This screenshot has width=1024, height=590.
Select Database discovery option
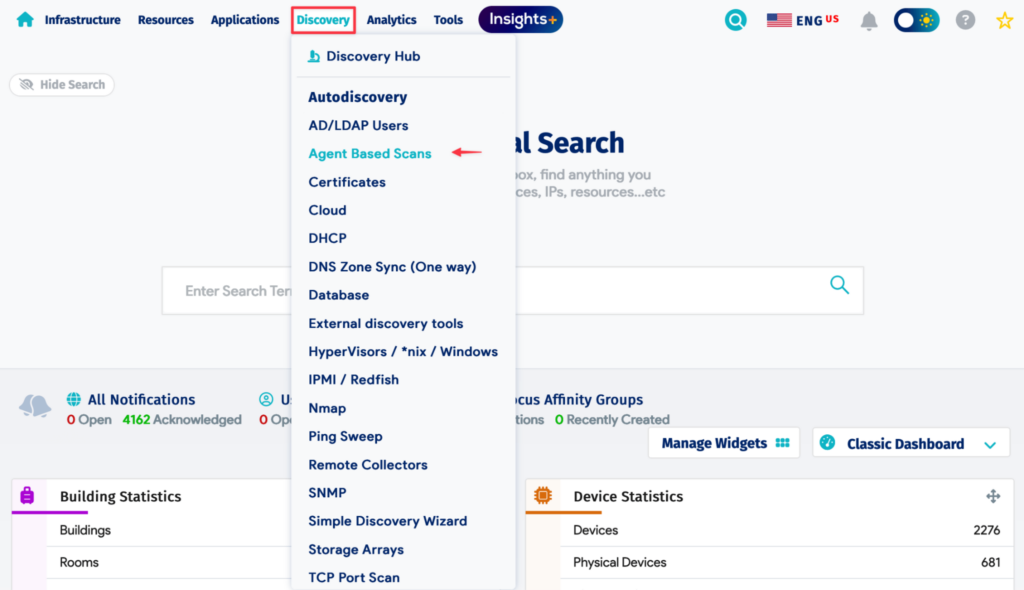(338, 295)
